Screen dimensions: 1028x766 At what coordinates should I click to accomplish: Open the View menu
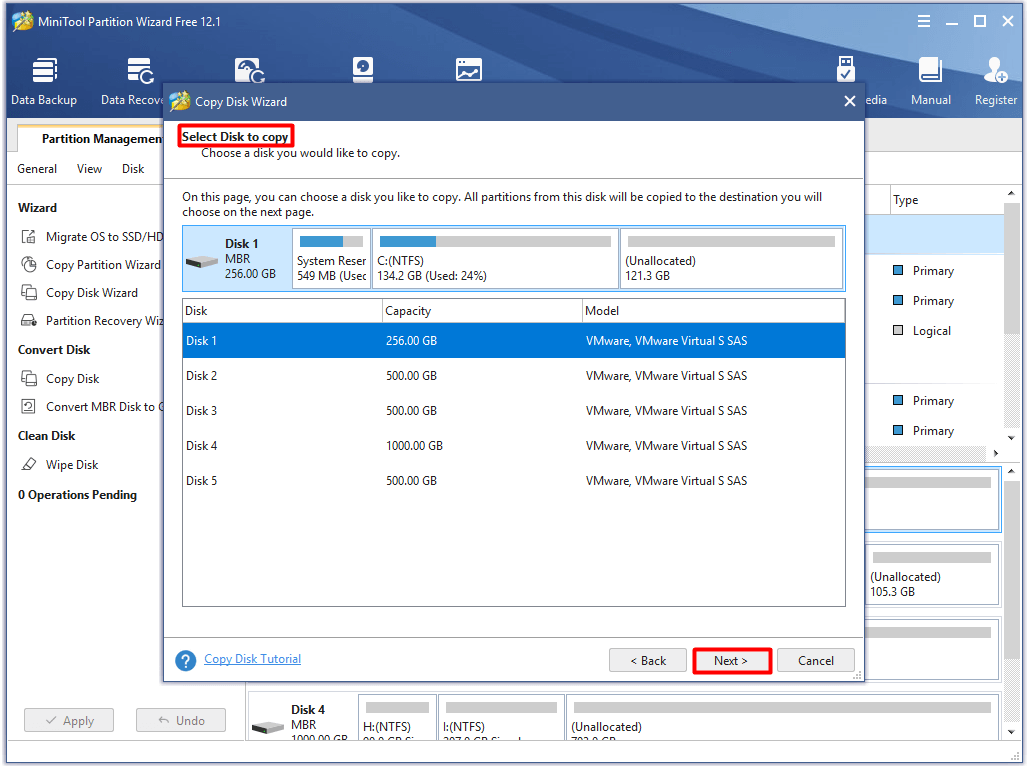[x=89, y=169]
